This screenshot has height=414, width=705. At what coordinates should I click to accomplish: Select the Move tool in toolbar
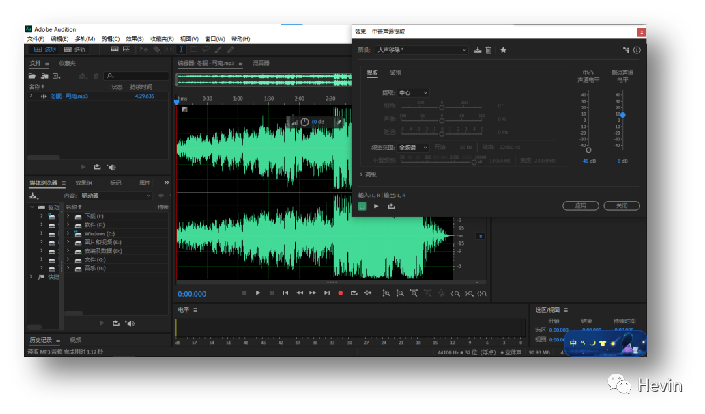144,49
